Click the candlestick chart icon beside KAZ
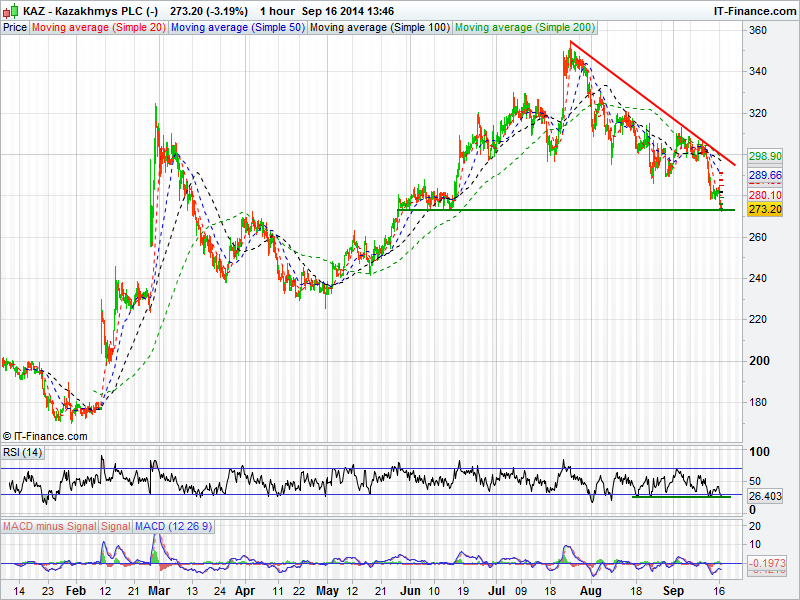 click(10, 11)
